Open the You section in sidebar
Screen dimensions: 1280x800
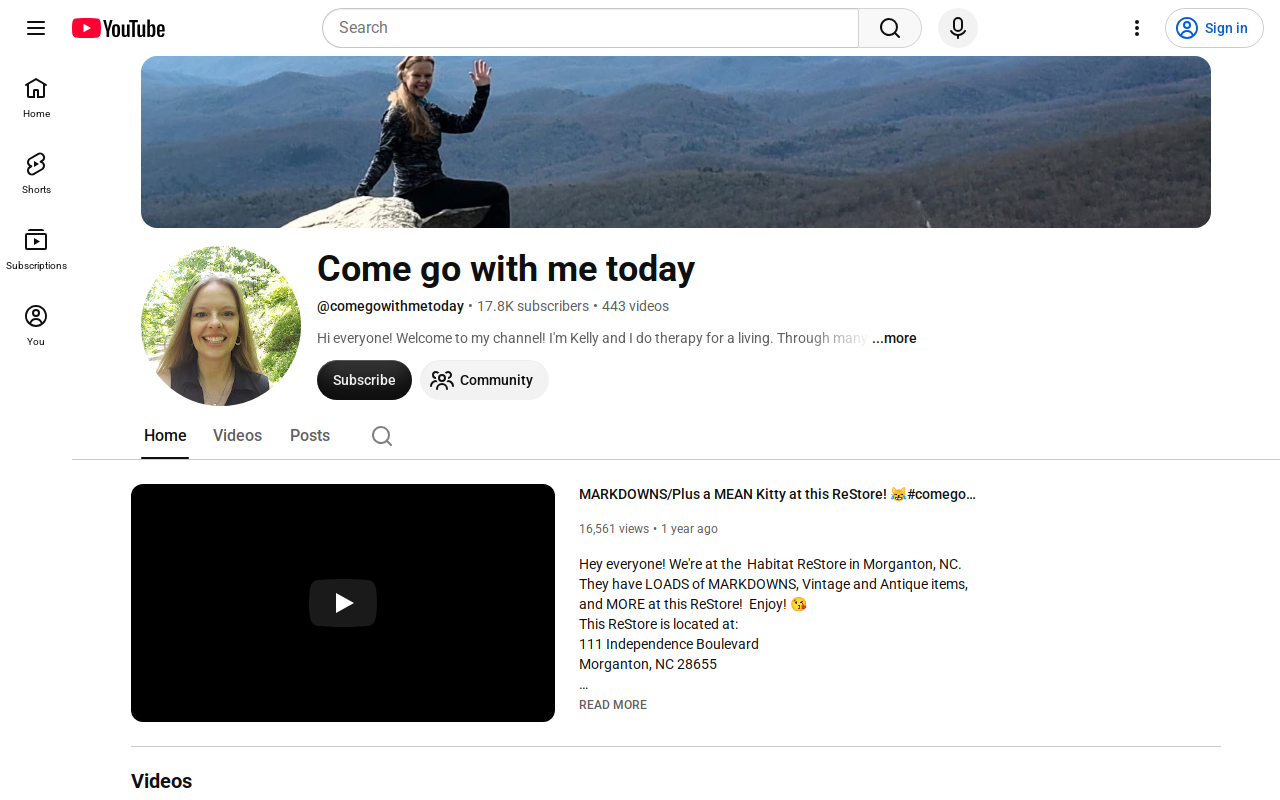click(x=36, y=326)
